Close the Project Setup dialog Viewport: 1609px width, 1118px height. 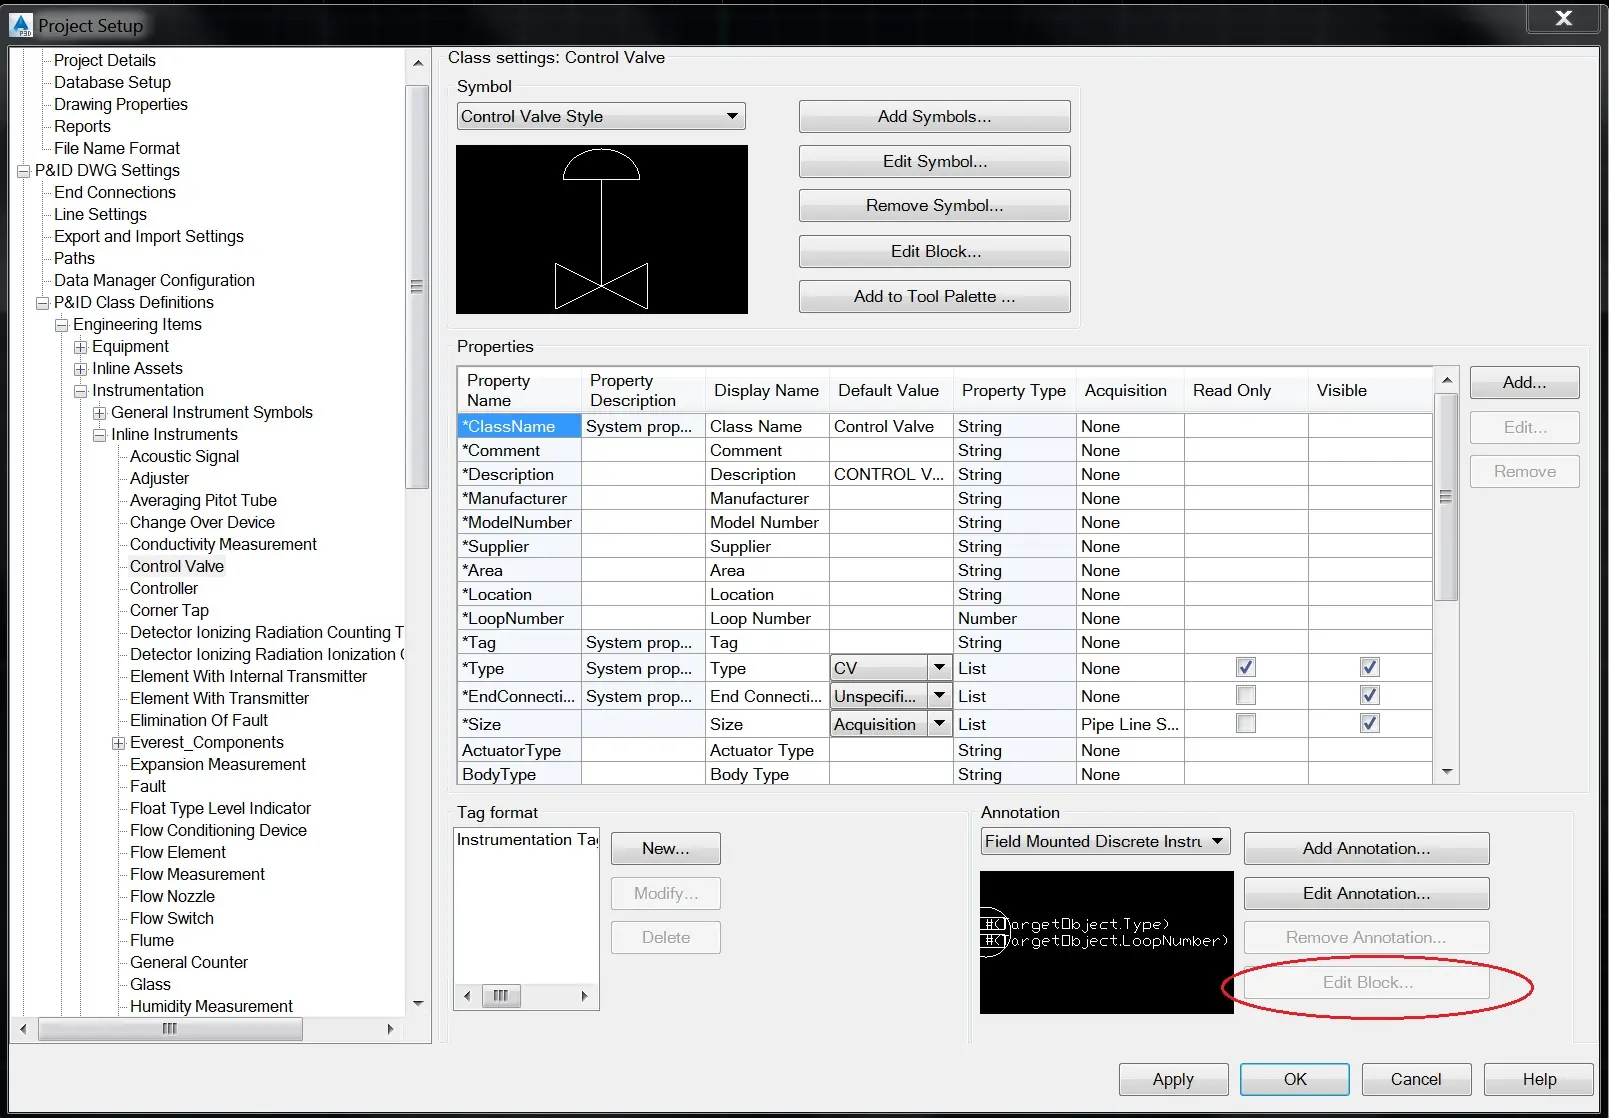(1564, 18)
